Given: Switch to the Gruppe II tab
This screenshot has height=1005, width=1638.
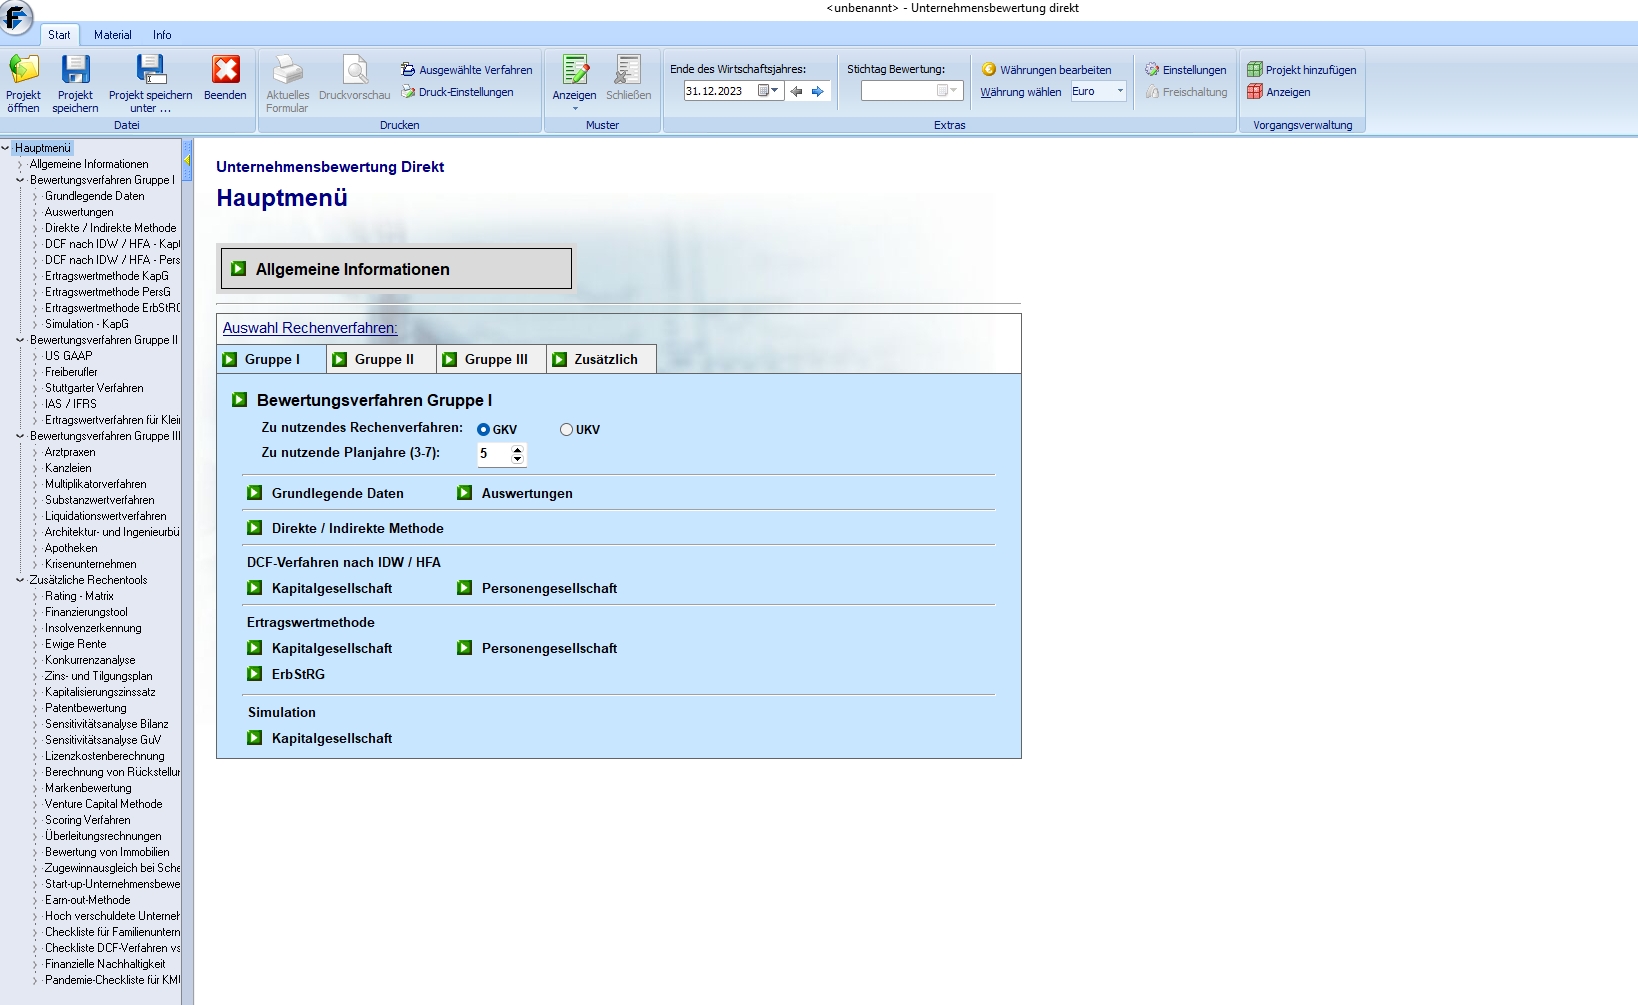Looking at the screenshot, I should 382,359.
